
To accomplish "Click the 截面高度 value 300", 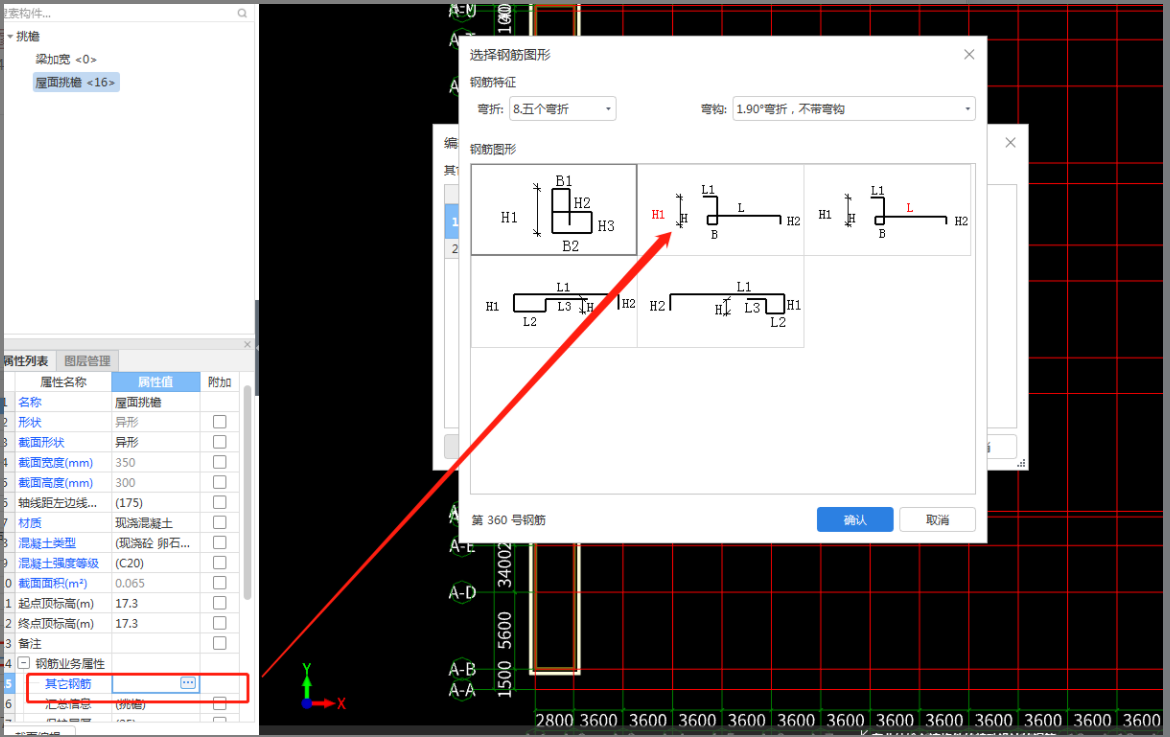I will (x=156, y=483).
